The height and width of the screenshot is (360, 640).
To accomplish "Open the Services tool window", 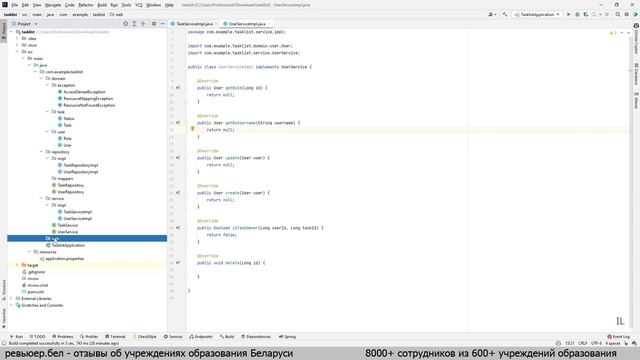I will click(173, 337).
